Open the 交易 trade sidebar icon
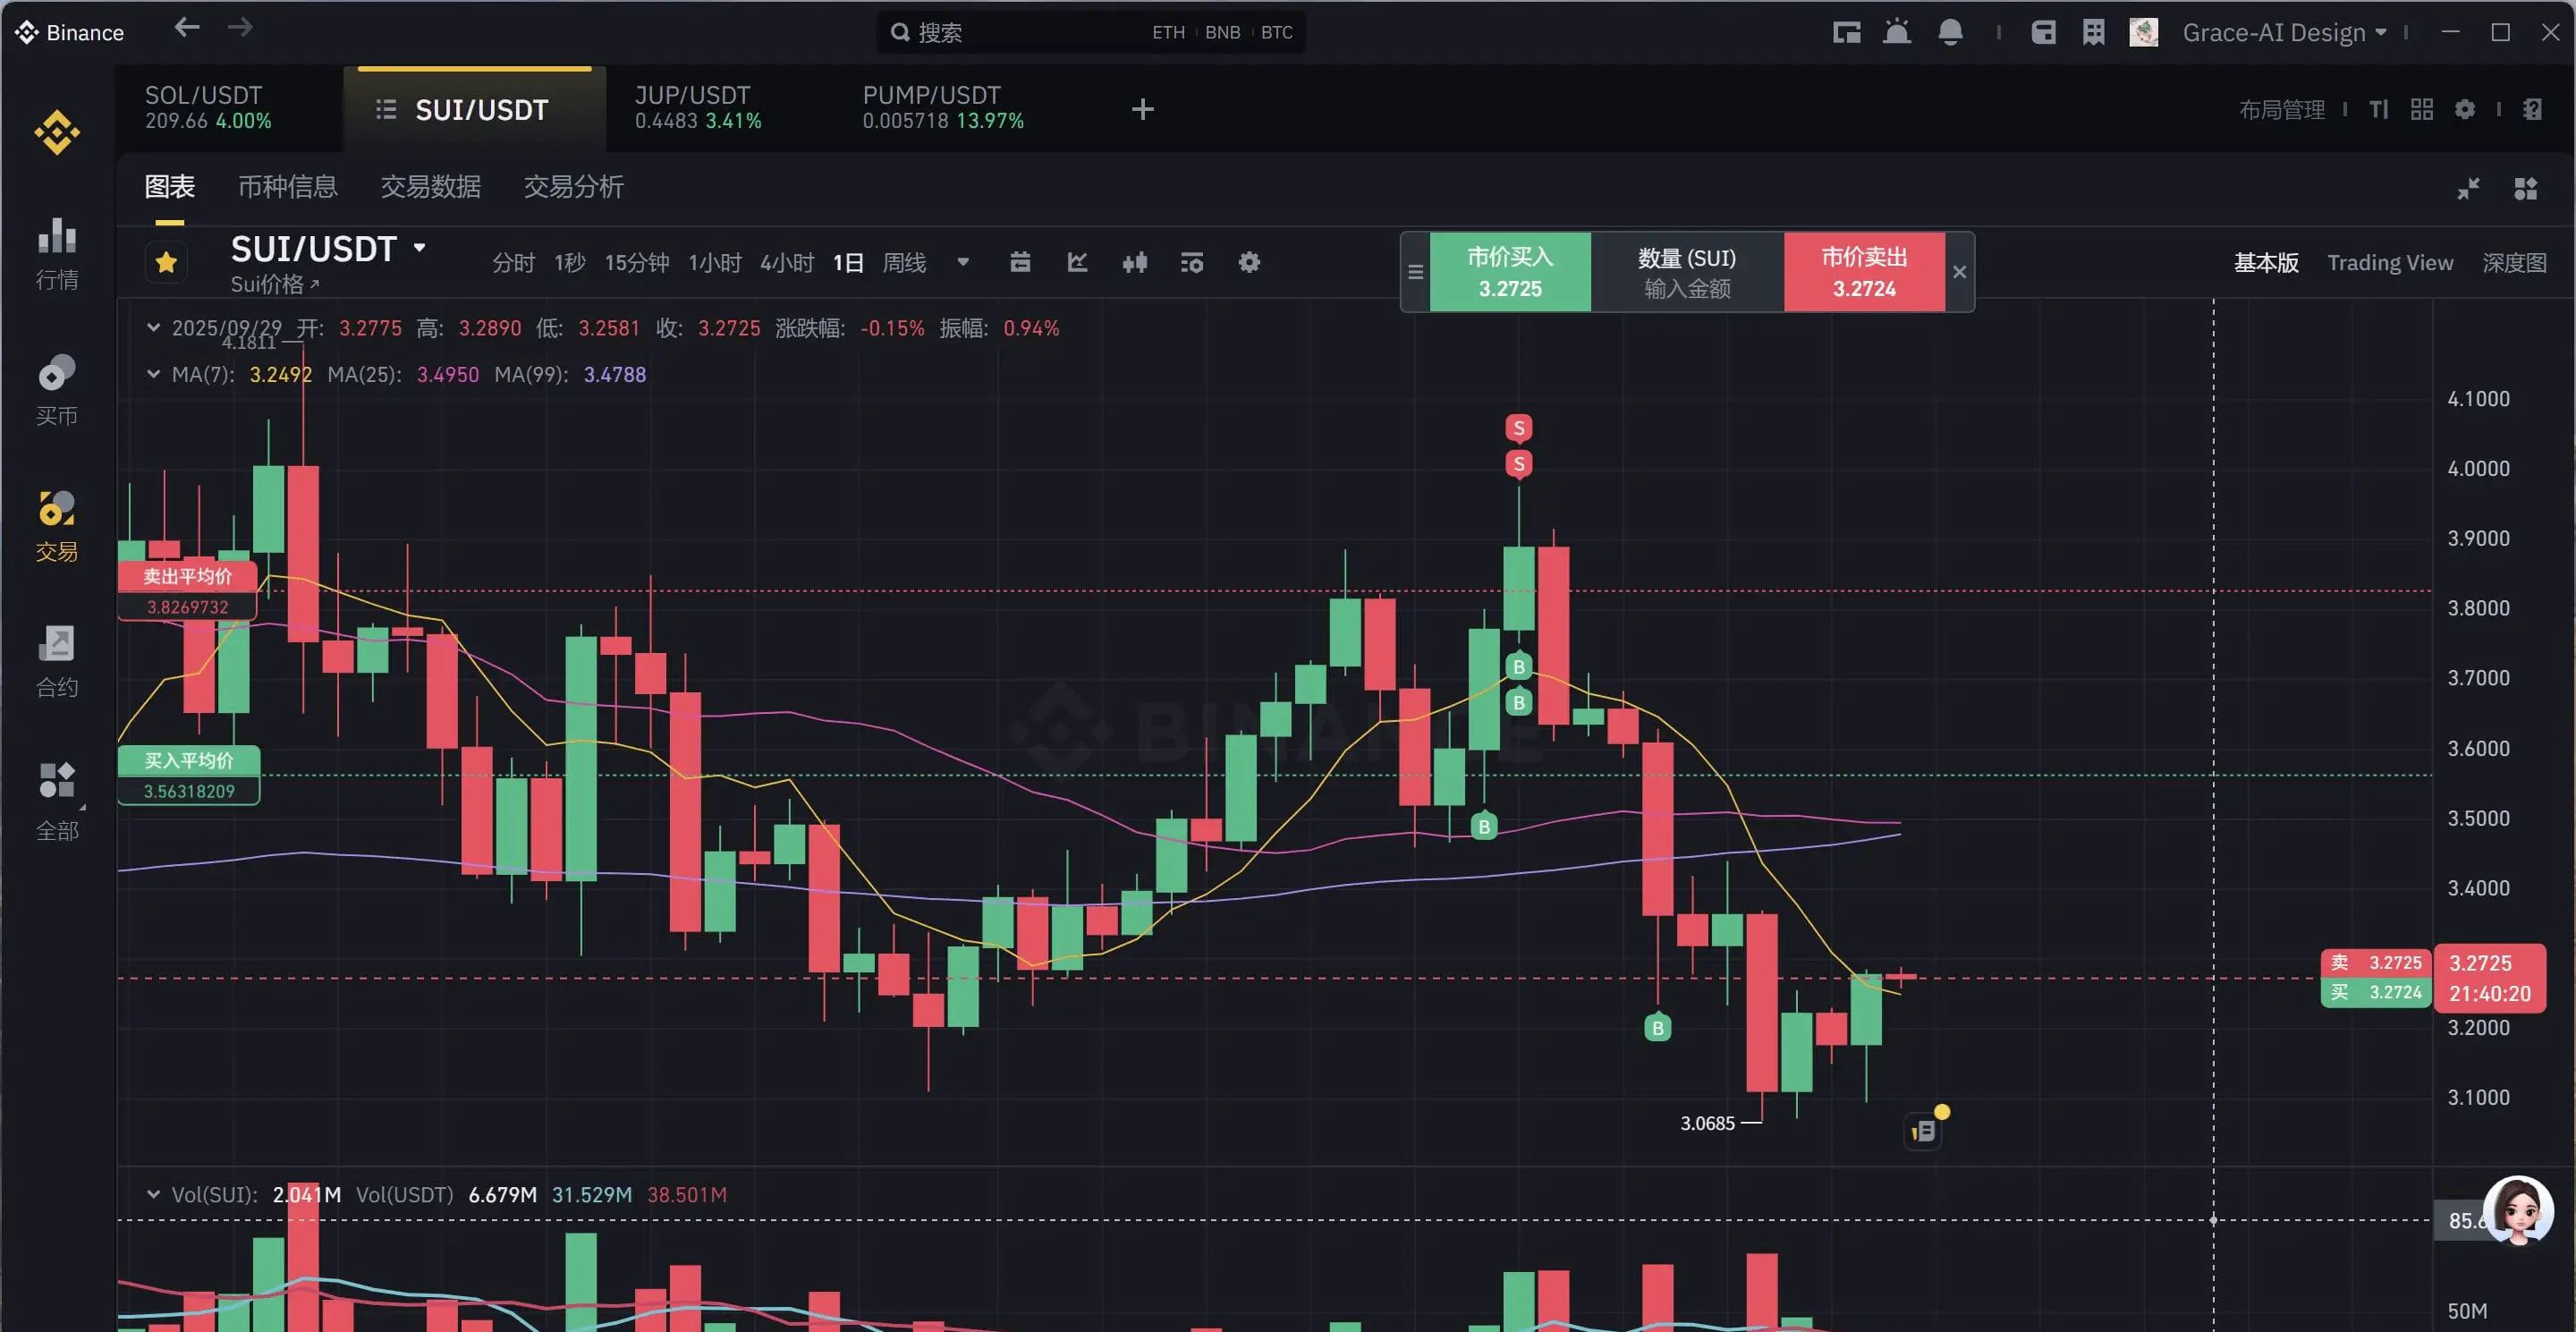This screenshot has height=1332, width=2576. (x=57, y=526)
